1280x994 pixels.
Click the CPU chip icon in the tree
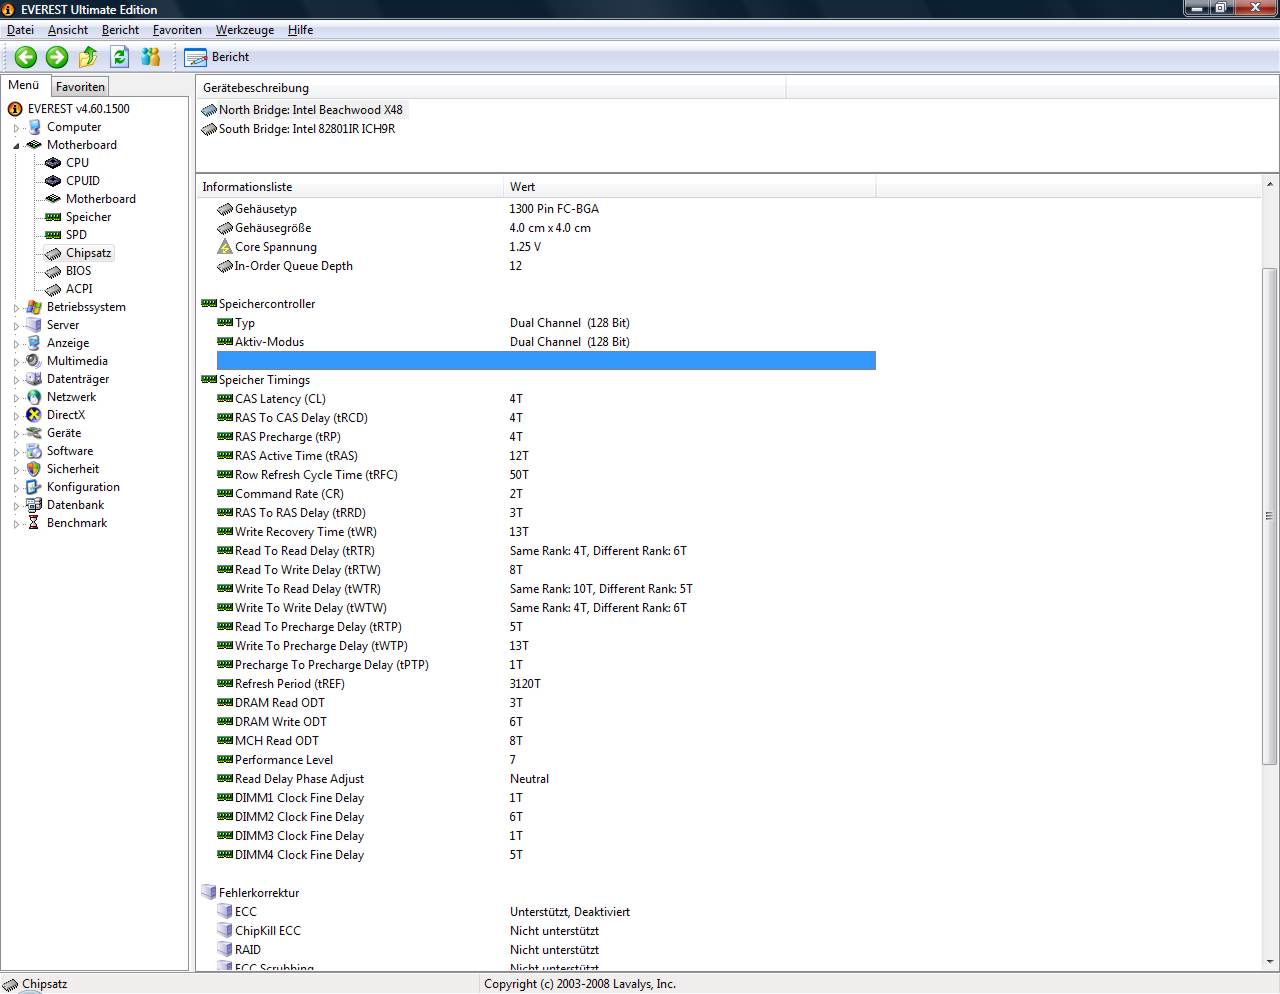click(53, 163)
